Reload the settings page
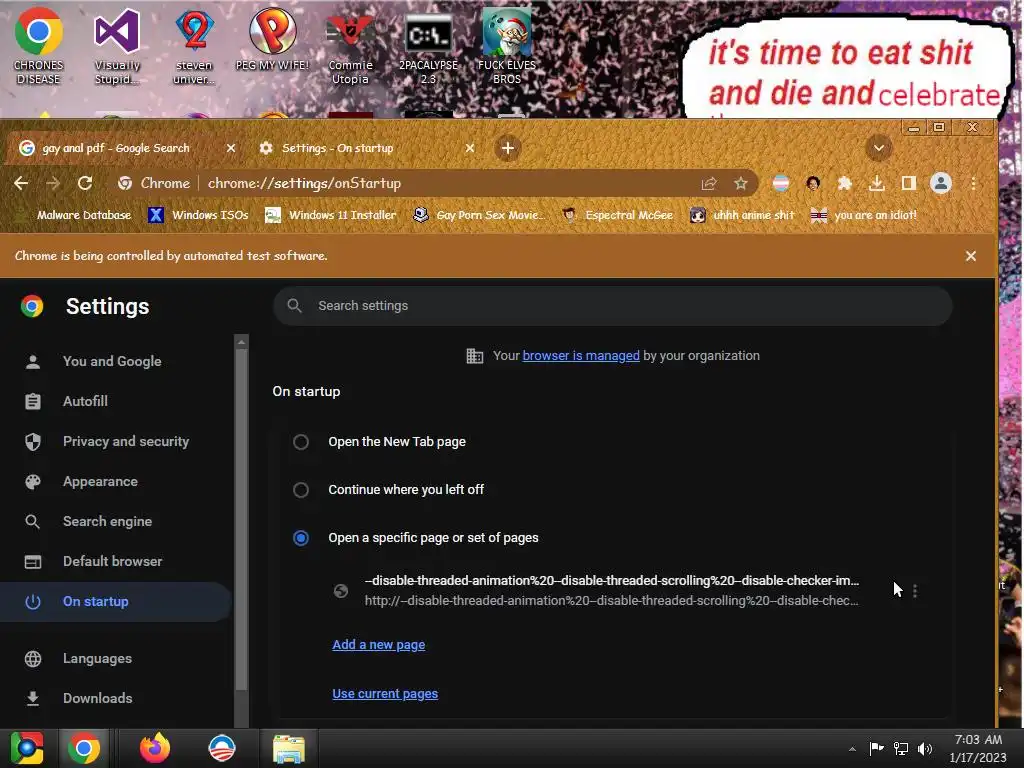 coord(85,184)
